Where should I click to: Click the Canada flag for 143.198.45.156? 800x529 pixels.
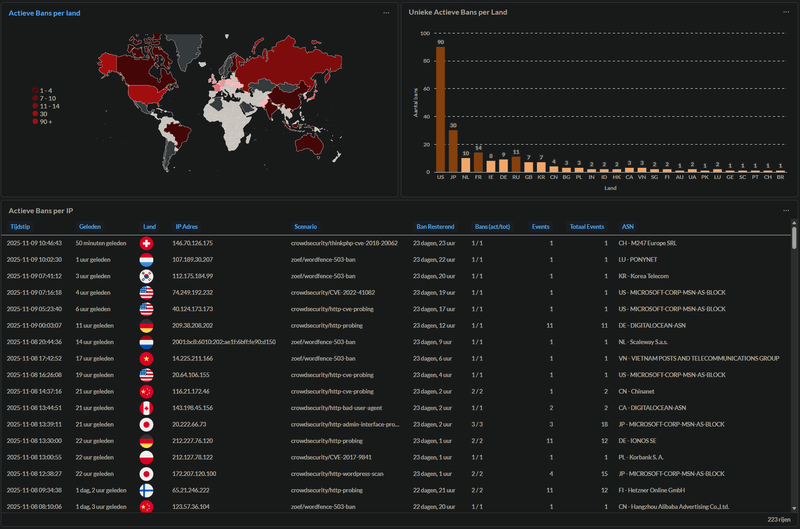(146, 408)
